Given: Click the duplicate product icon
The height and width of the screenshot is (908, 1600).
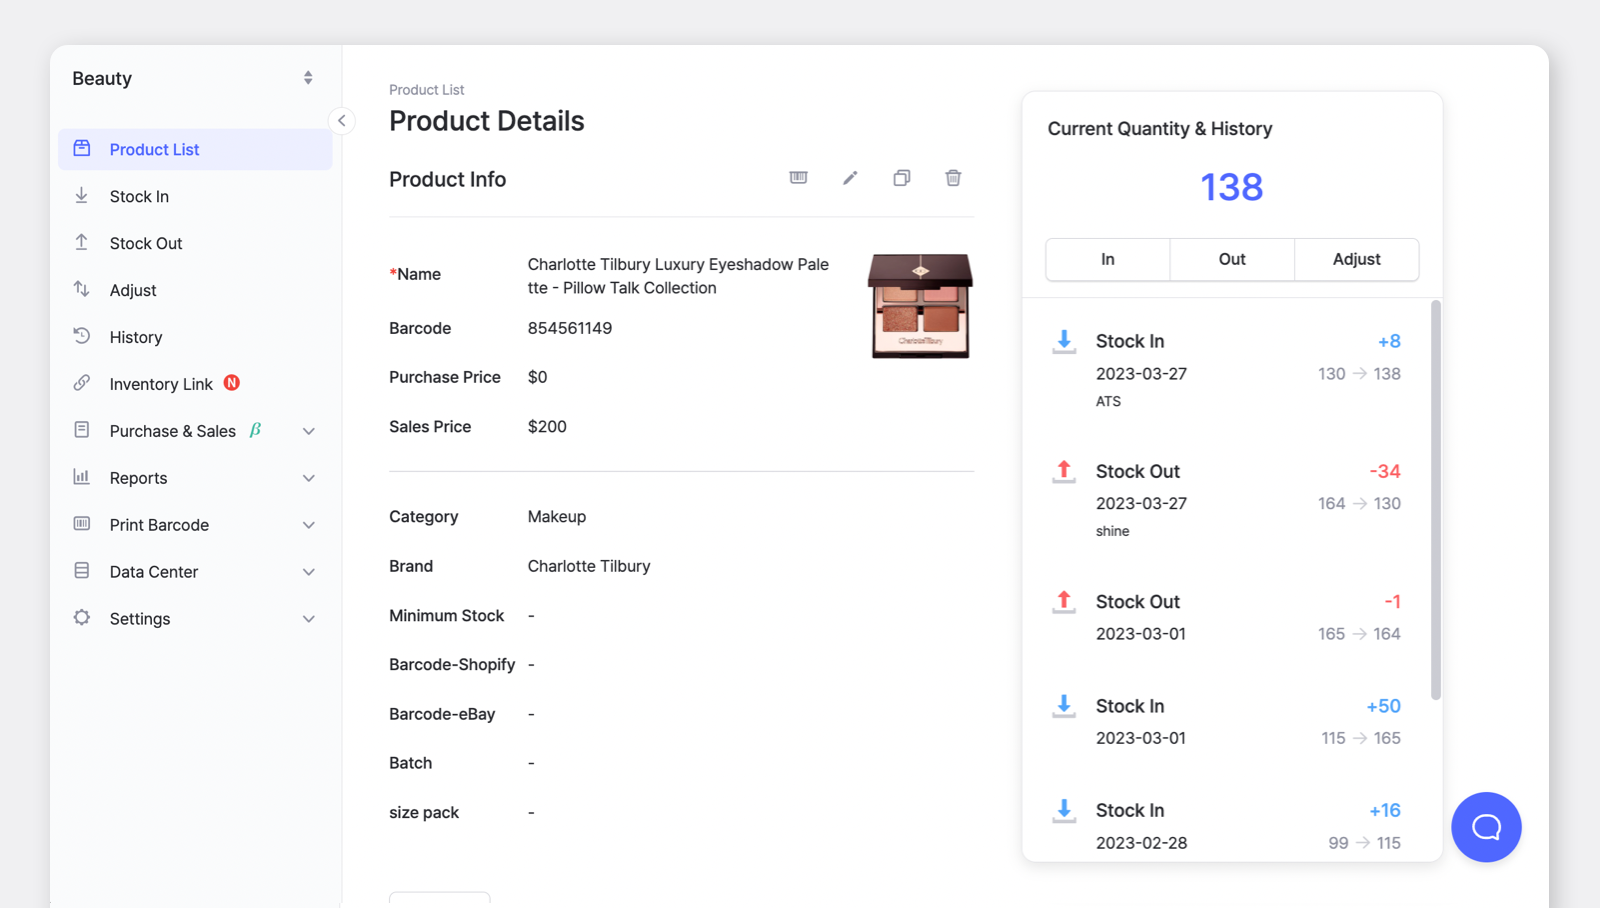Looking at the screenshot, I should point(901,177).
